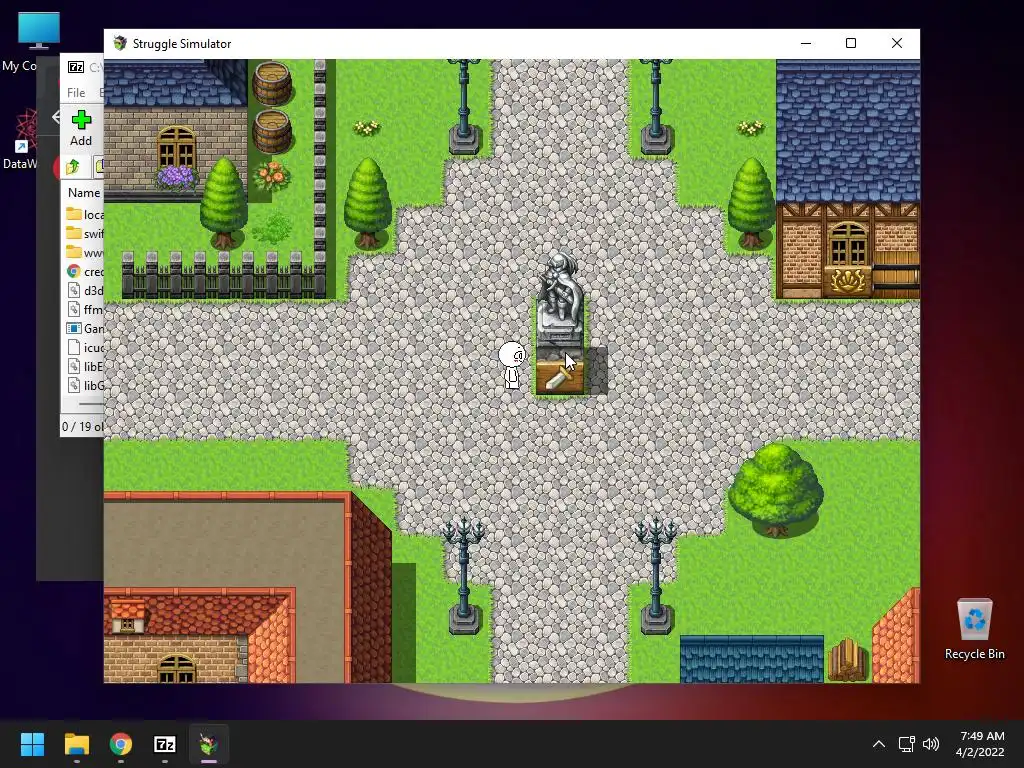Select the 'icuc' file in 7-Zip list
This screenshot has height=768, width=1024.
86,347
